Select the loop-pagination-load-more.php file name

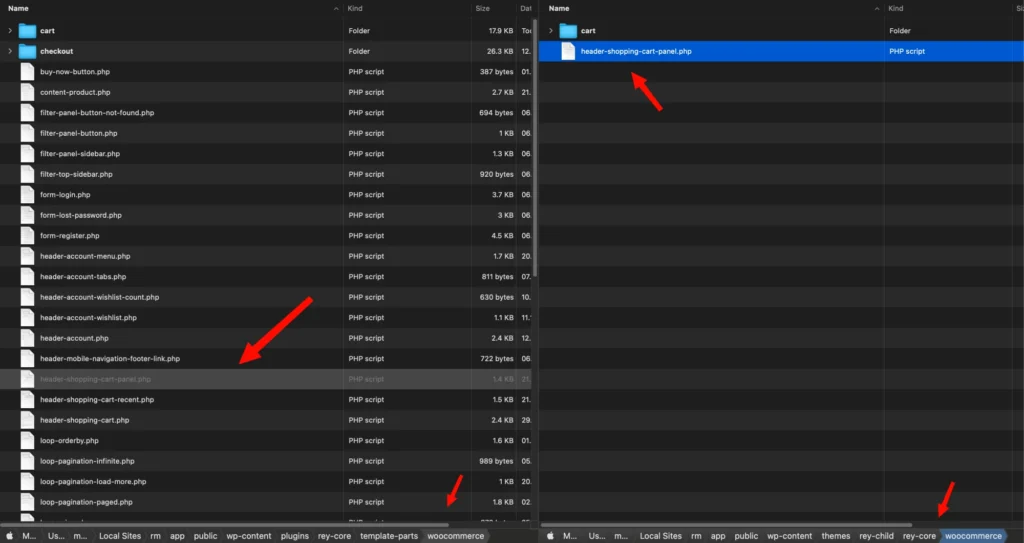93,482
